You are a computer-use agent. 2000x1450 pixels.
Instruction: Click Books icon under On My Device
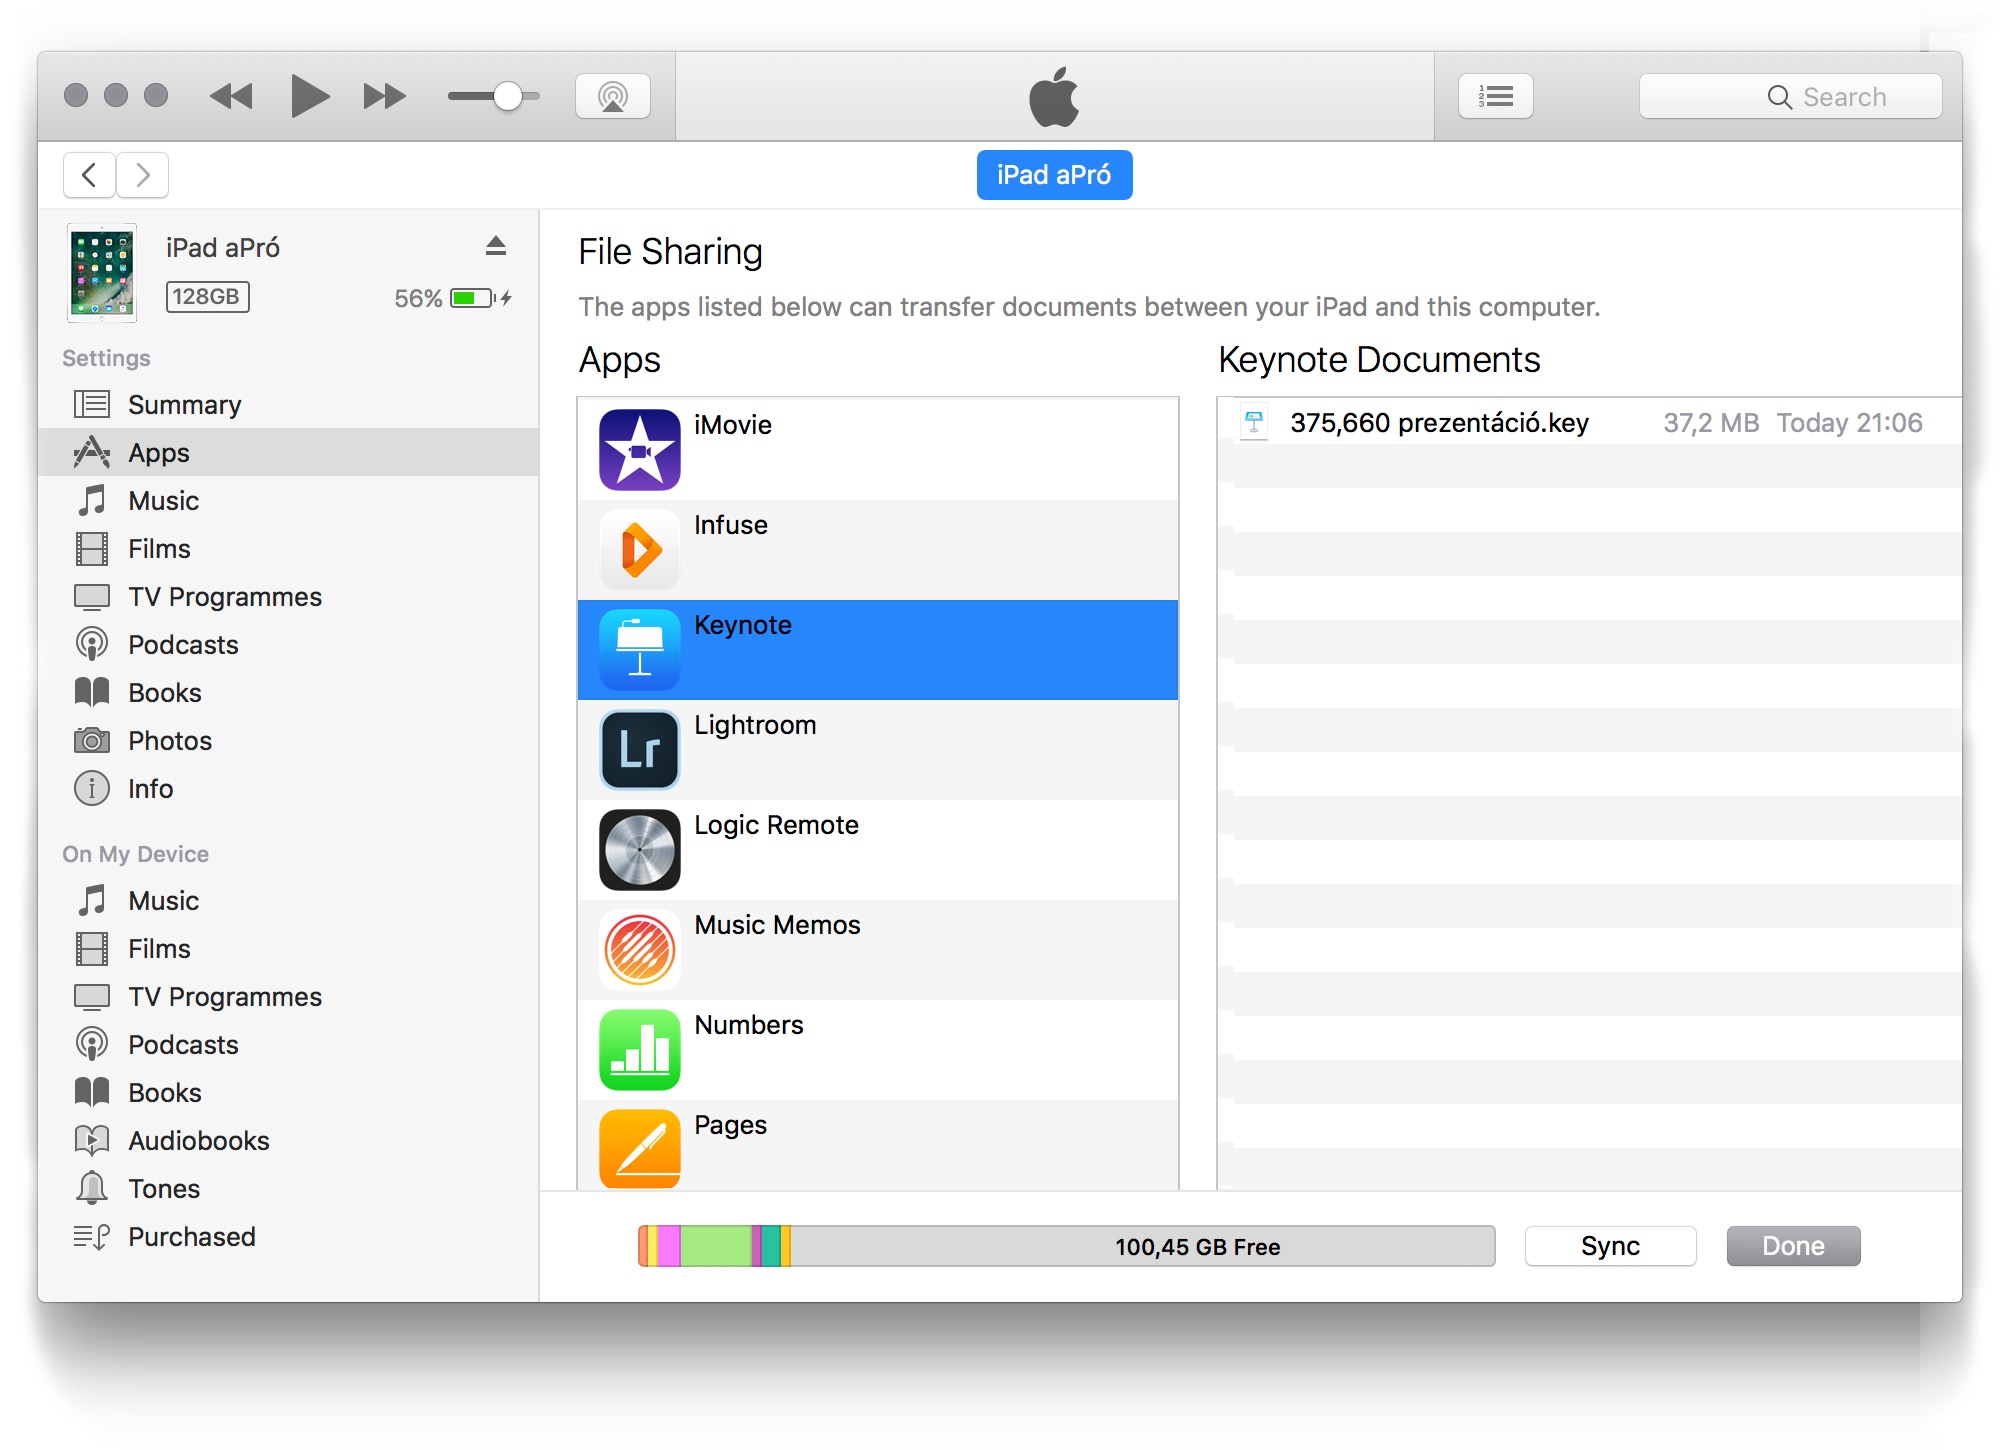92,1092
